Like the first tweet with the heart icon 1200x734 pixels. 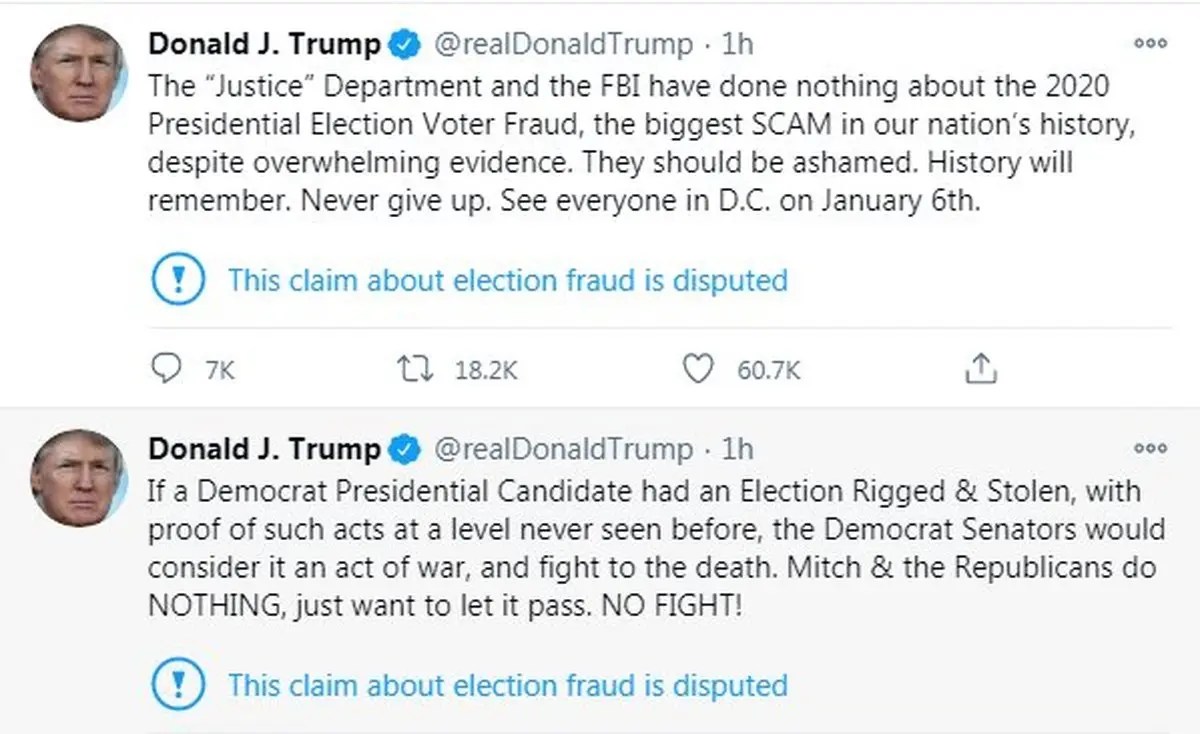coord(697,370)
